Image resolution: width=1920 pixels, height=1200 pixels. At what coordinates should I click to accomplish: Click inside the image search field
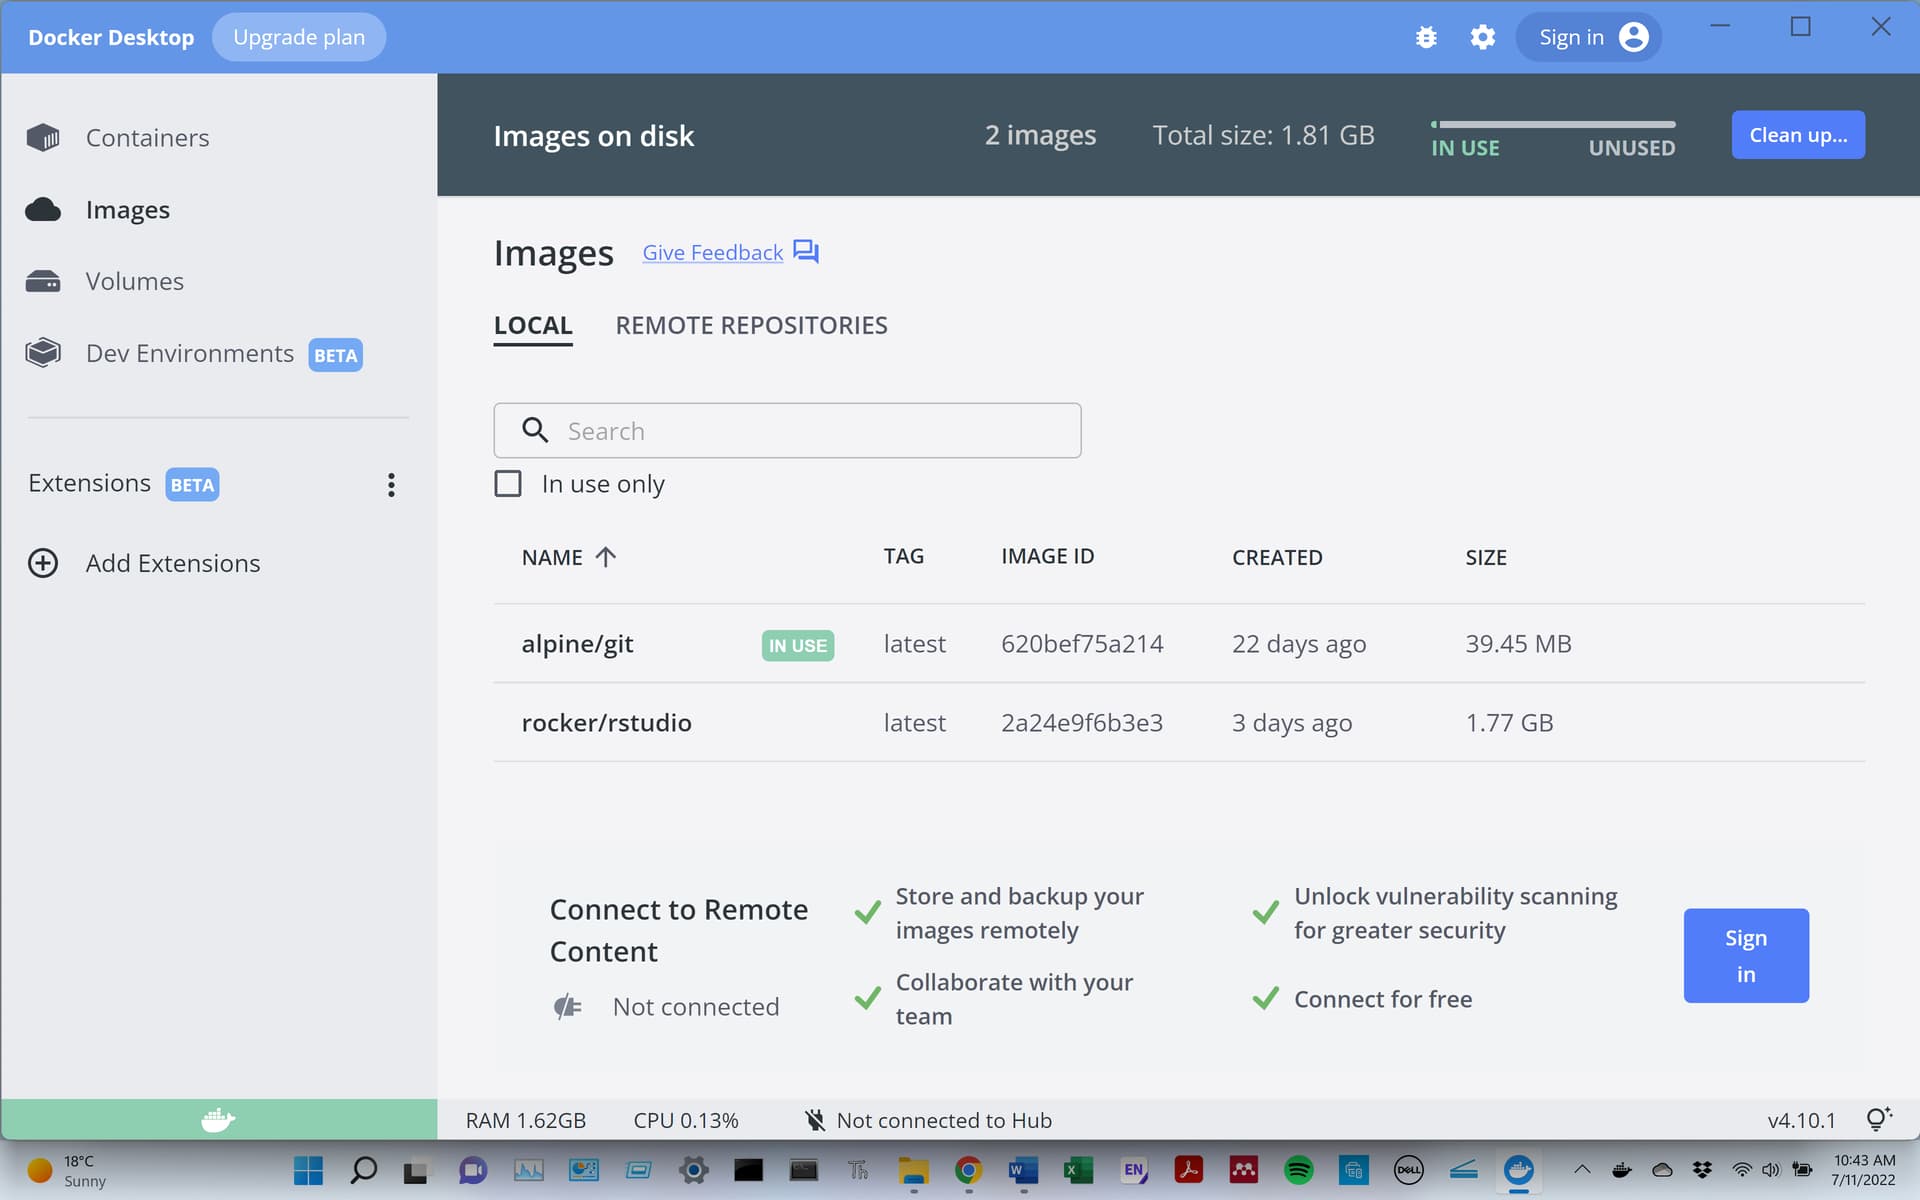(x=787, y=430)
